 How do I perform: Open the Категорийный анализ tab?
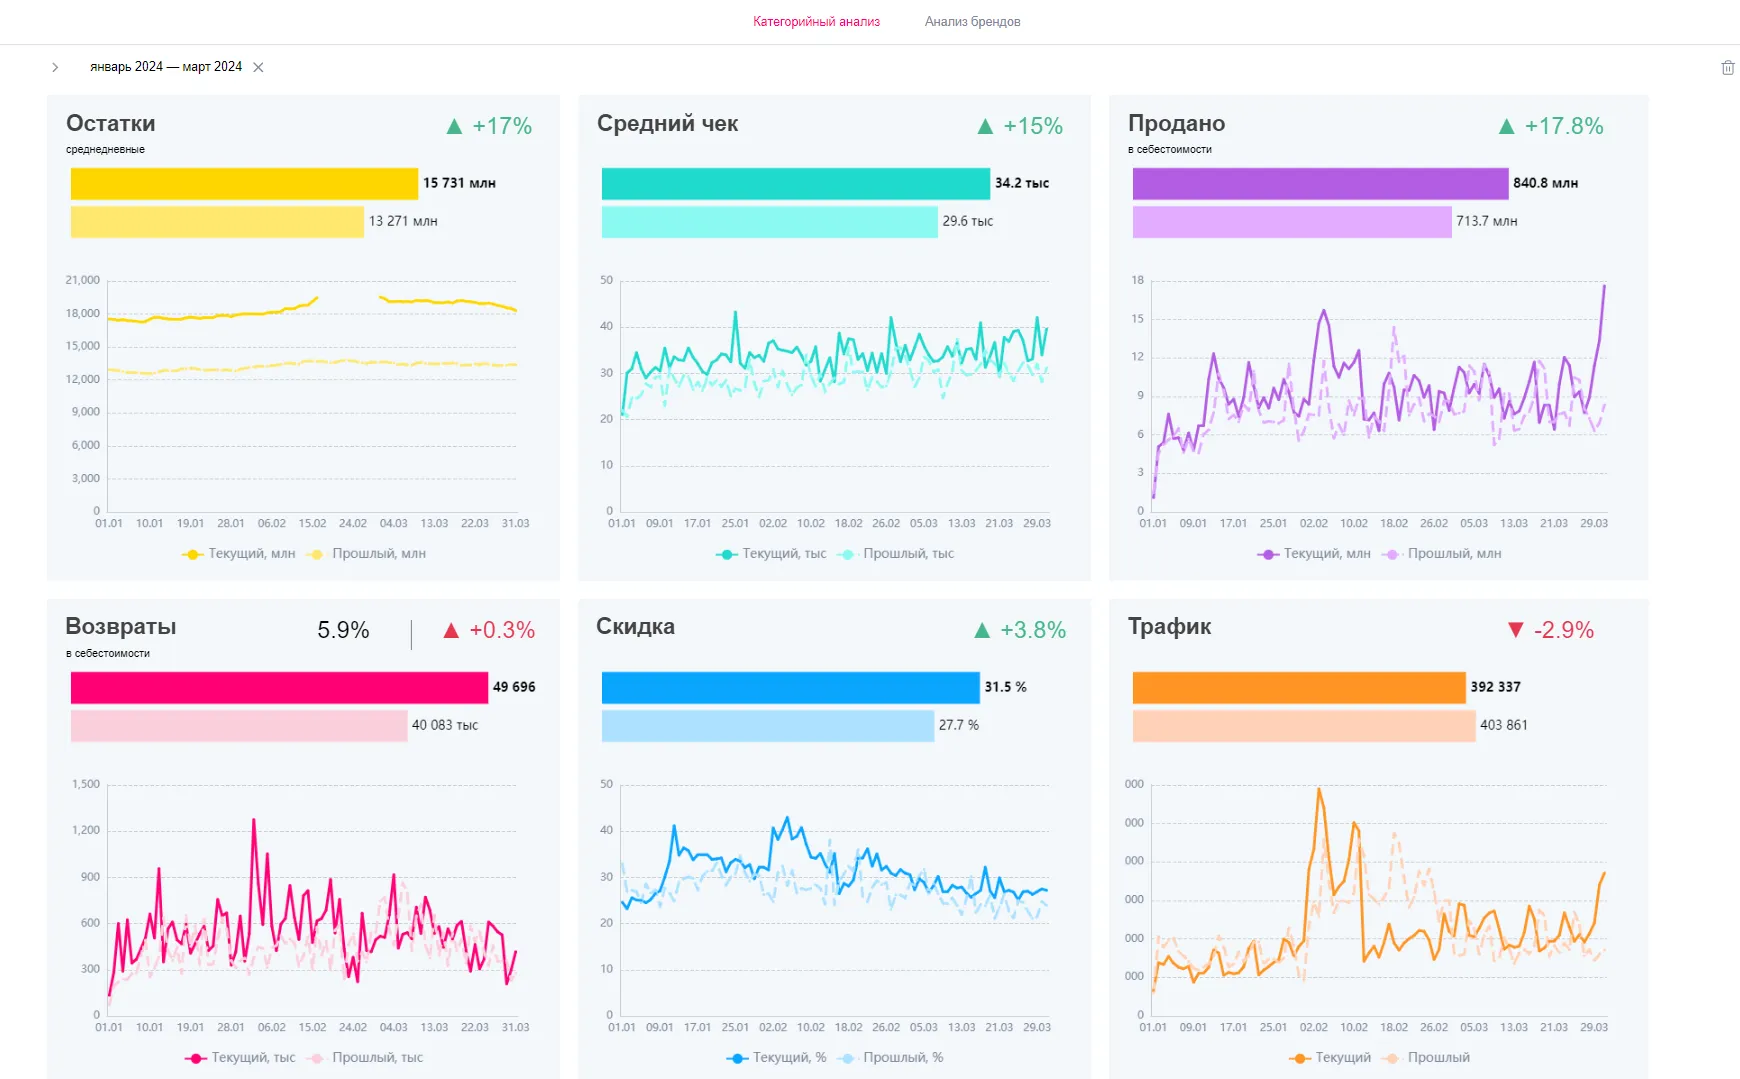[x=816, y=22]
